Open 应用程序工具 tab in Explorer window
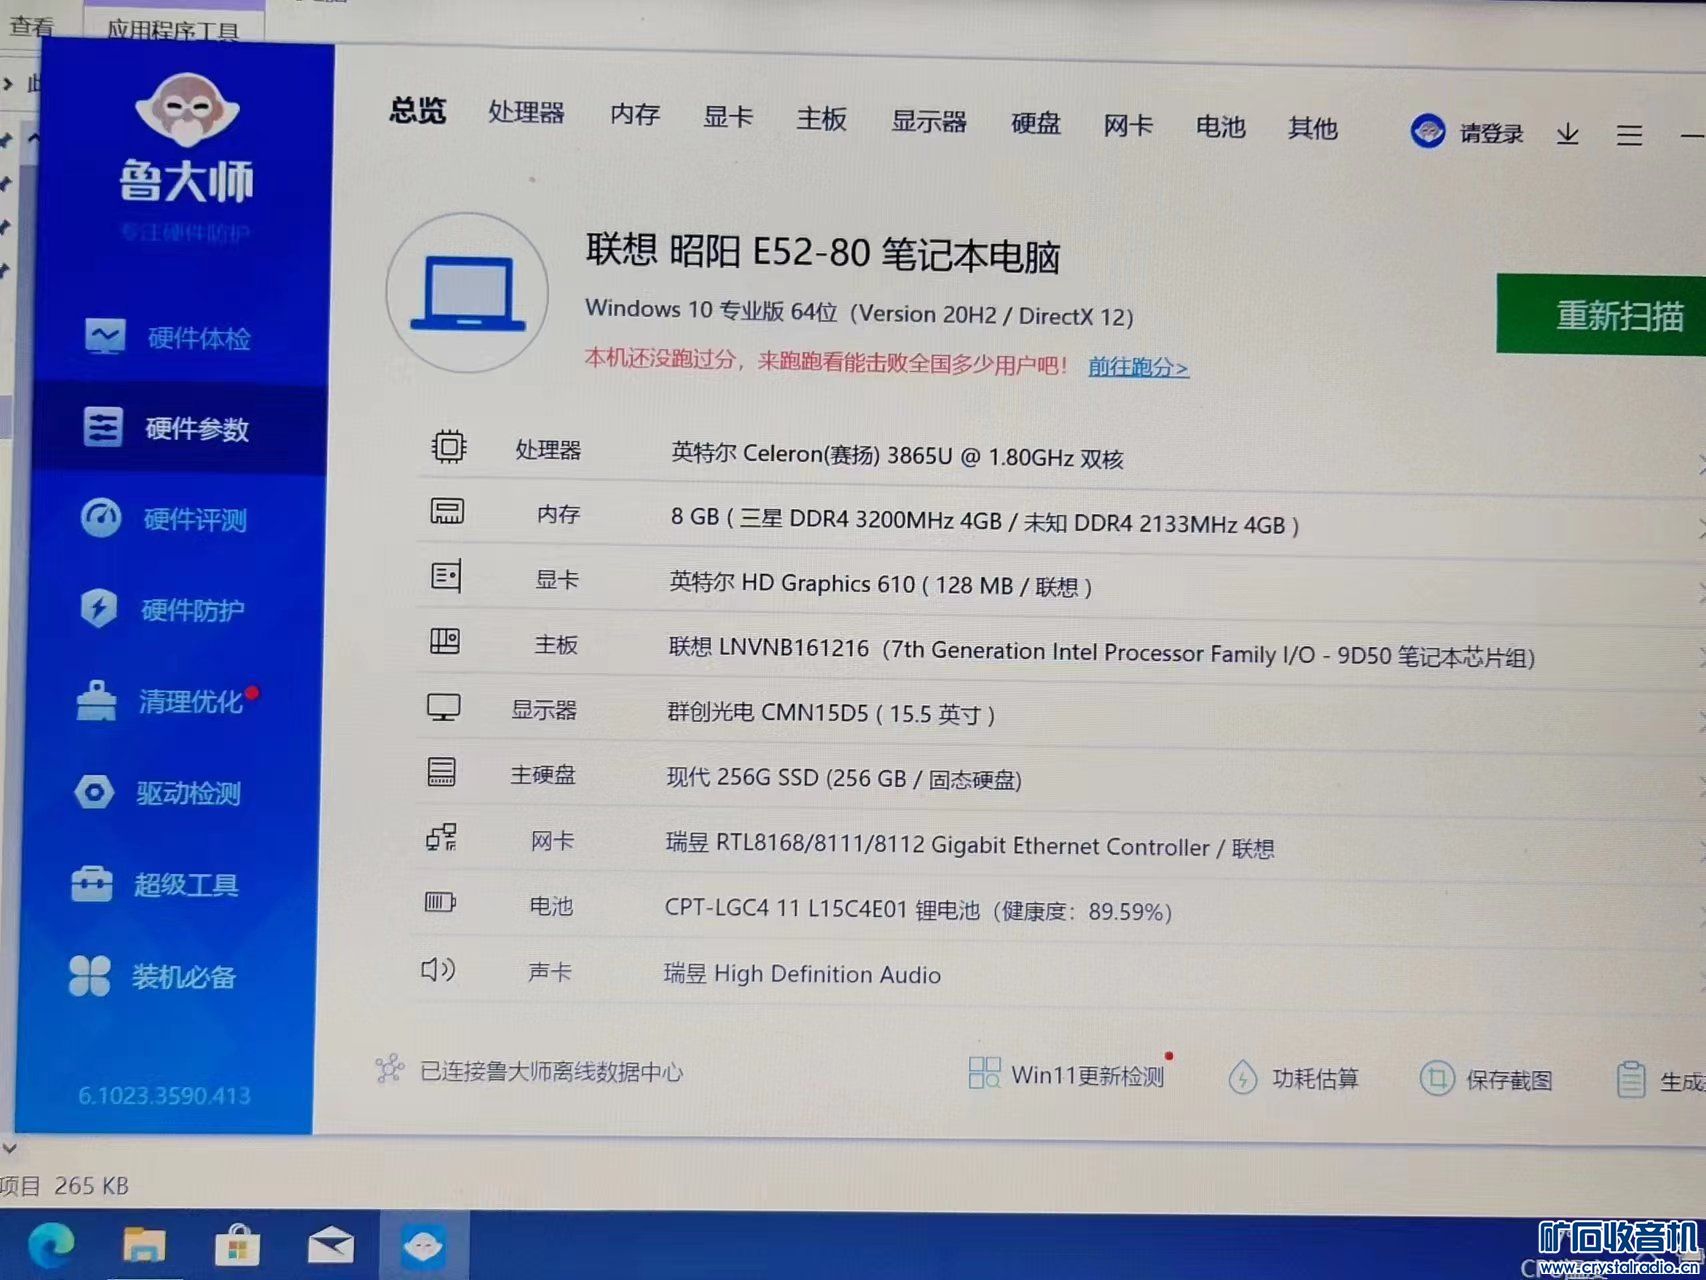The width and height of the screenshot is (1706, 1280). click(173, 30)
